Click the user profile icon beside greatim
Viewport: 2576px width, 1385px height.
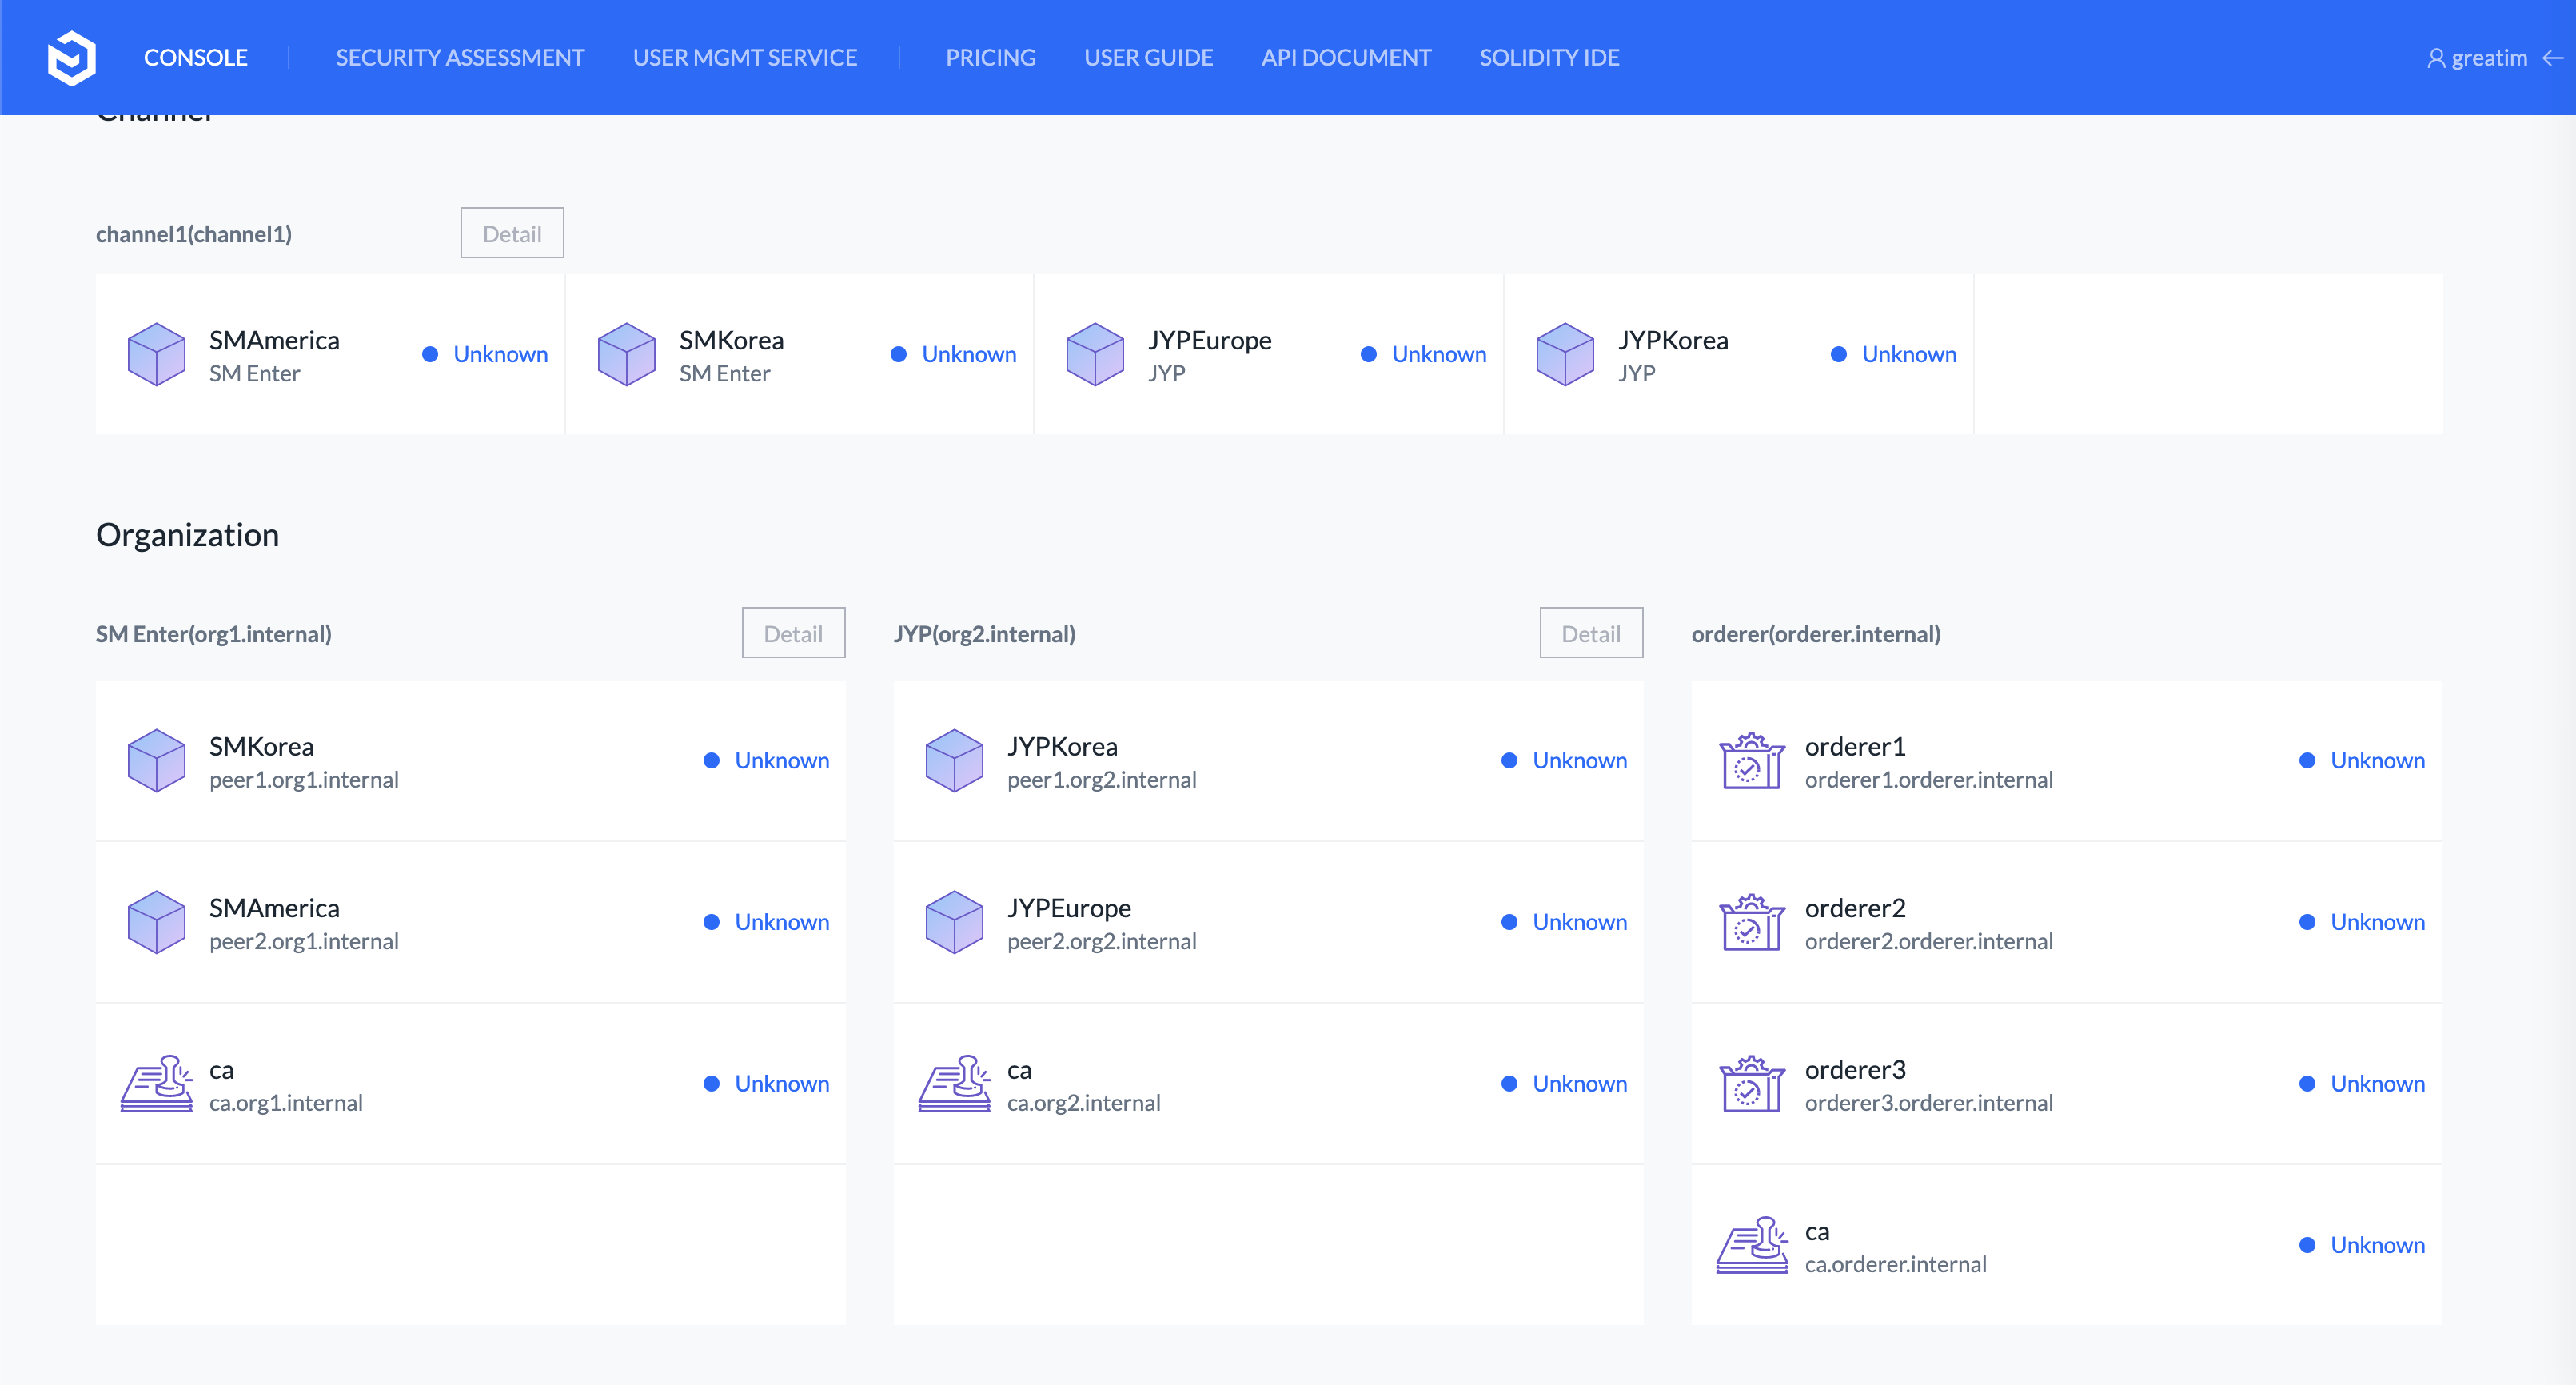coord(2436,58)
